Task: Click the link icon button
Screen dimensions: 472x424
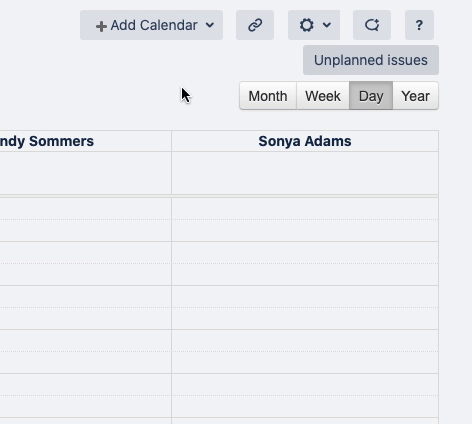Action: point(255,25)
